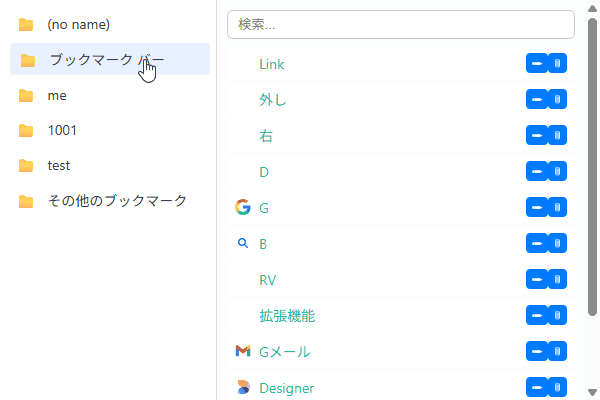
Task: Click the pencil icon on the B row
Action: pos(536,243)
